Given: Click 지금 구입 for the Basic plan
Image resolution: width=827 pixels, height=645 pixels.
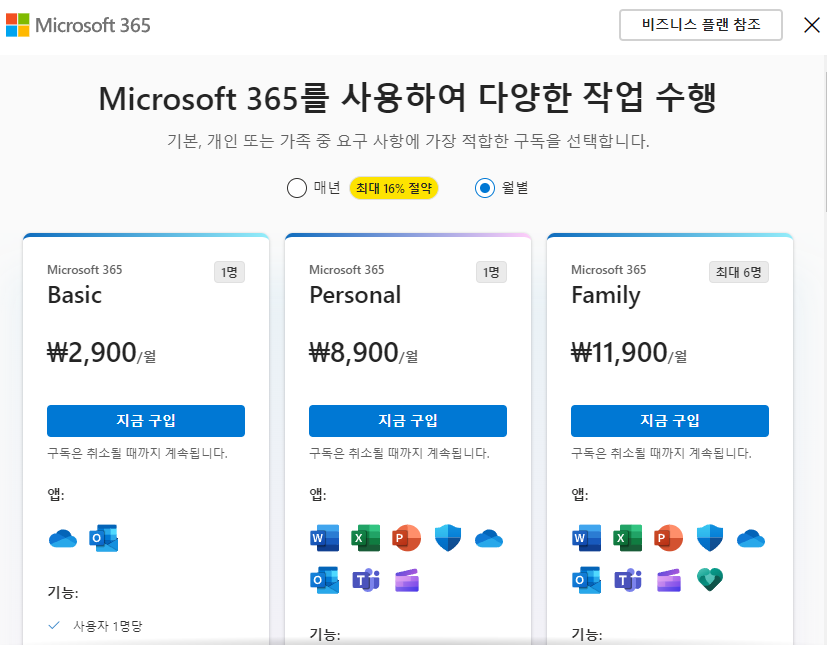Looking at the screenshot, I should [146, 421].
